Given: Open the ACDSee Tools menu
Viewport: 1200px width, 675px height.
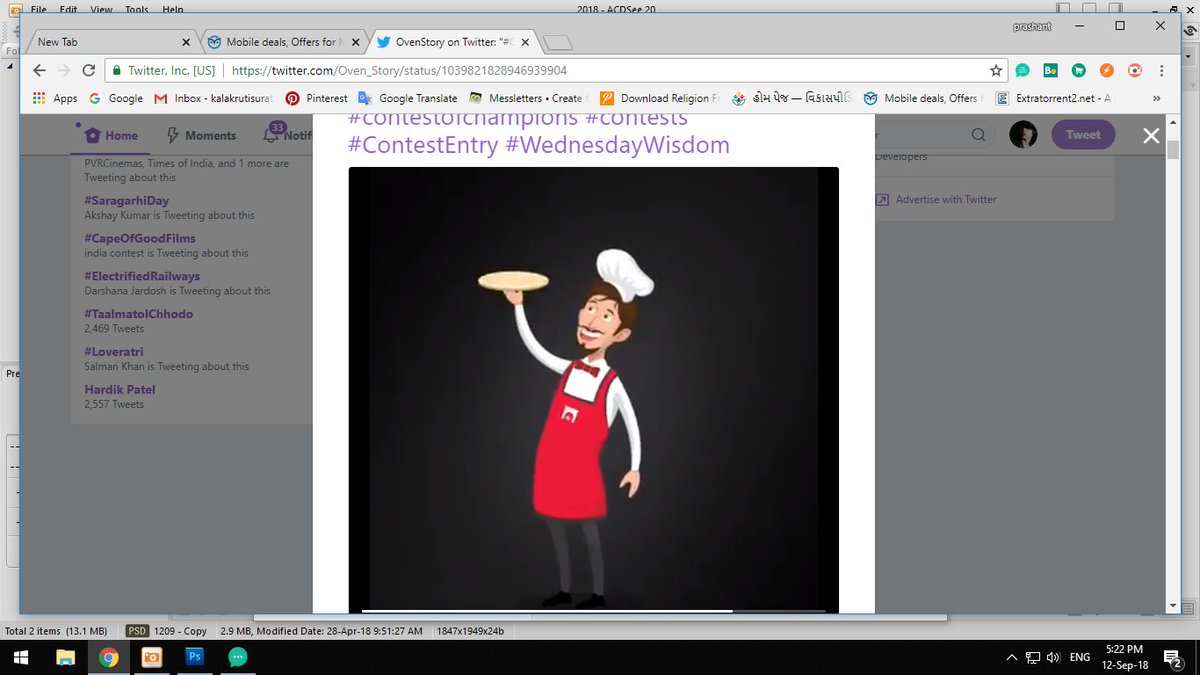Looking at the screenshot, I should (x=137, y=9).
